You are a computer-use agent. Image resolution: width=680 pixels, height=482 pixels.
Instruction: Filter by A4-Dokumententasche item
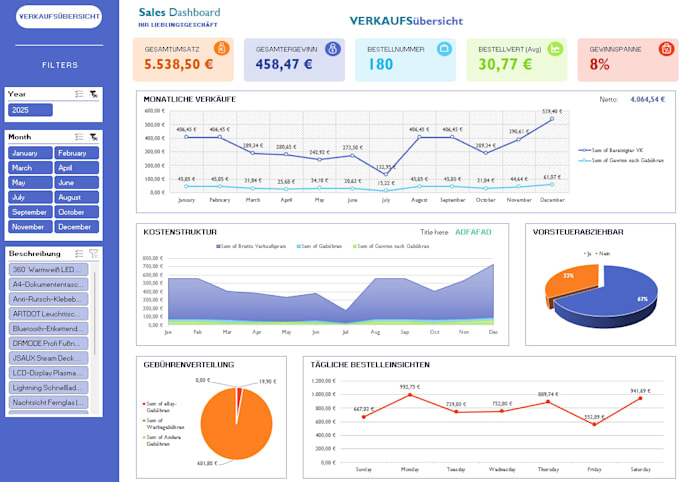point(49,284)
